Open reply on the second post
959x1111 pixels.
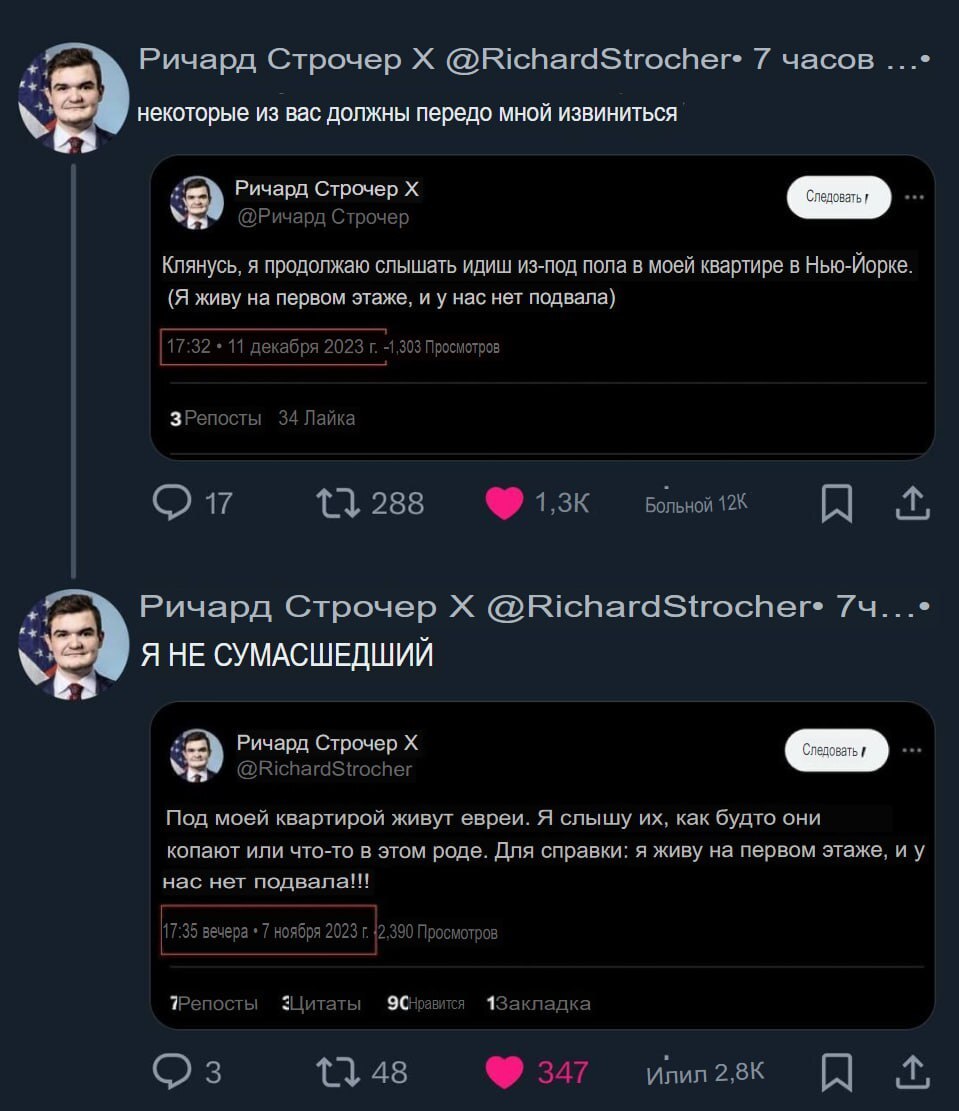[x=172, y=1072]
